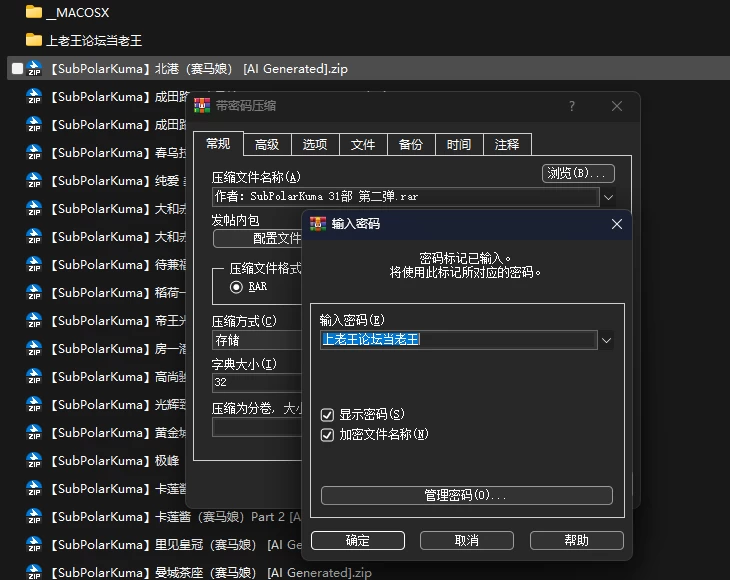Switch to the 常规 tab
This screenshot has width=730, height=580.
coord(218,143)
